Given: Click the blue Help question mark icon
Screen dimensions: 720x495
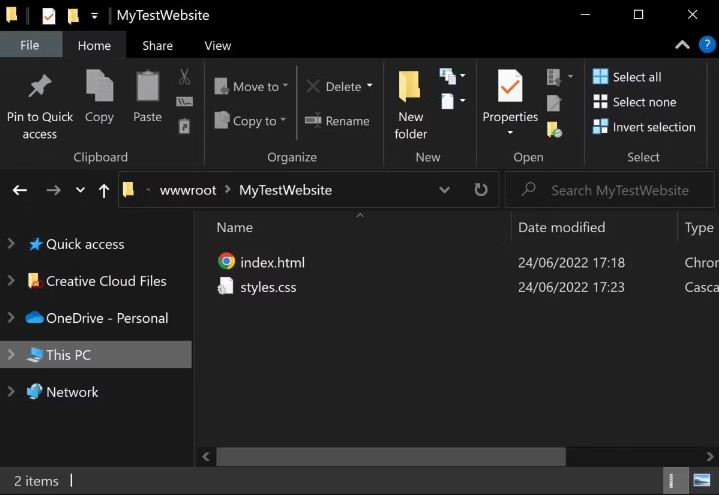Looking at the screenshot, I should click(x=707, y=45).
